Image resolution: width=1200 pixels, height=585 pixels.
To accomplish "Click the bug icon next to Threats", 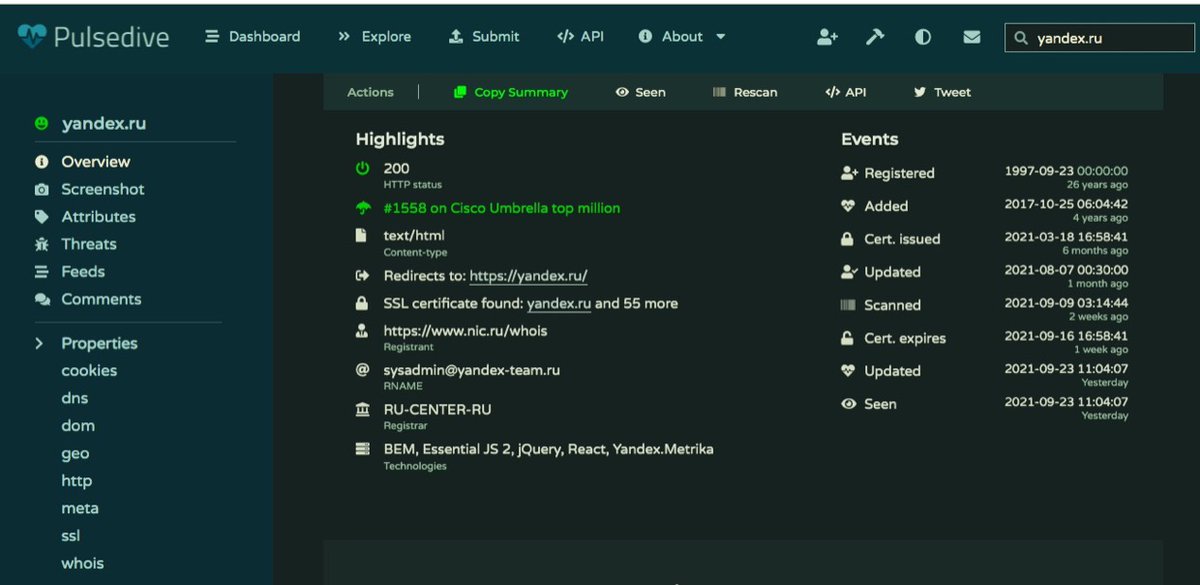I will (41, 244).
